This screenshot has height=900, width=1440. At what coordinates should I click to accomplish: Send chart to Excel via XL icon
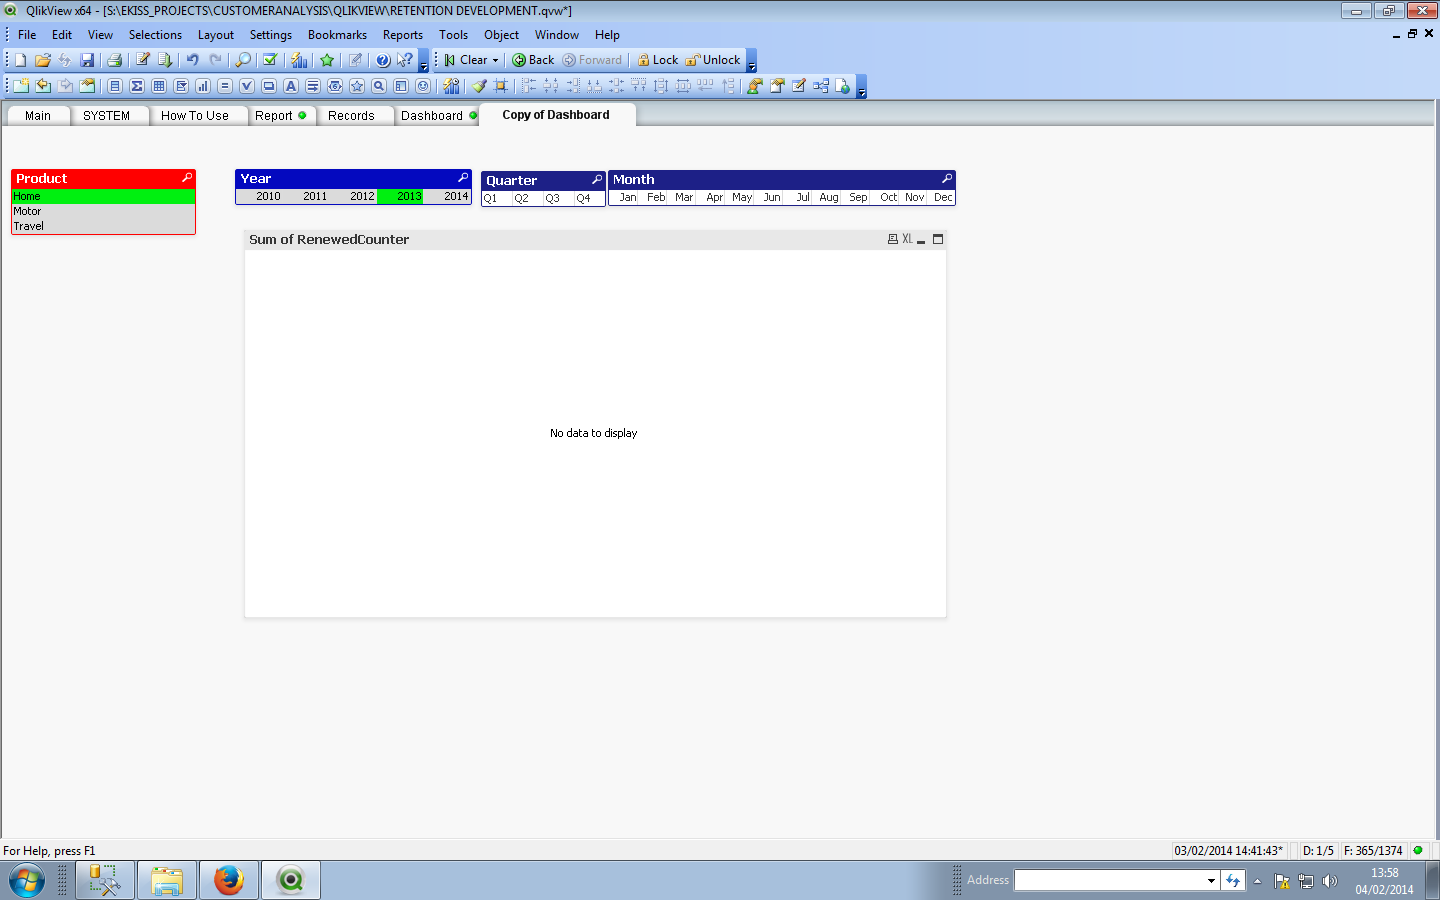(907, 239)
